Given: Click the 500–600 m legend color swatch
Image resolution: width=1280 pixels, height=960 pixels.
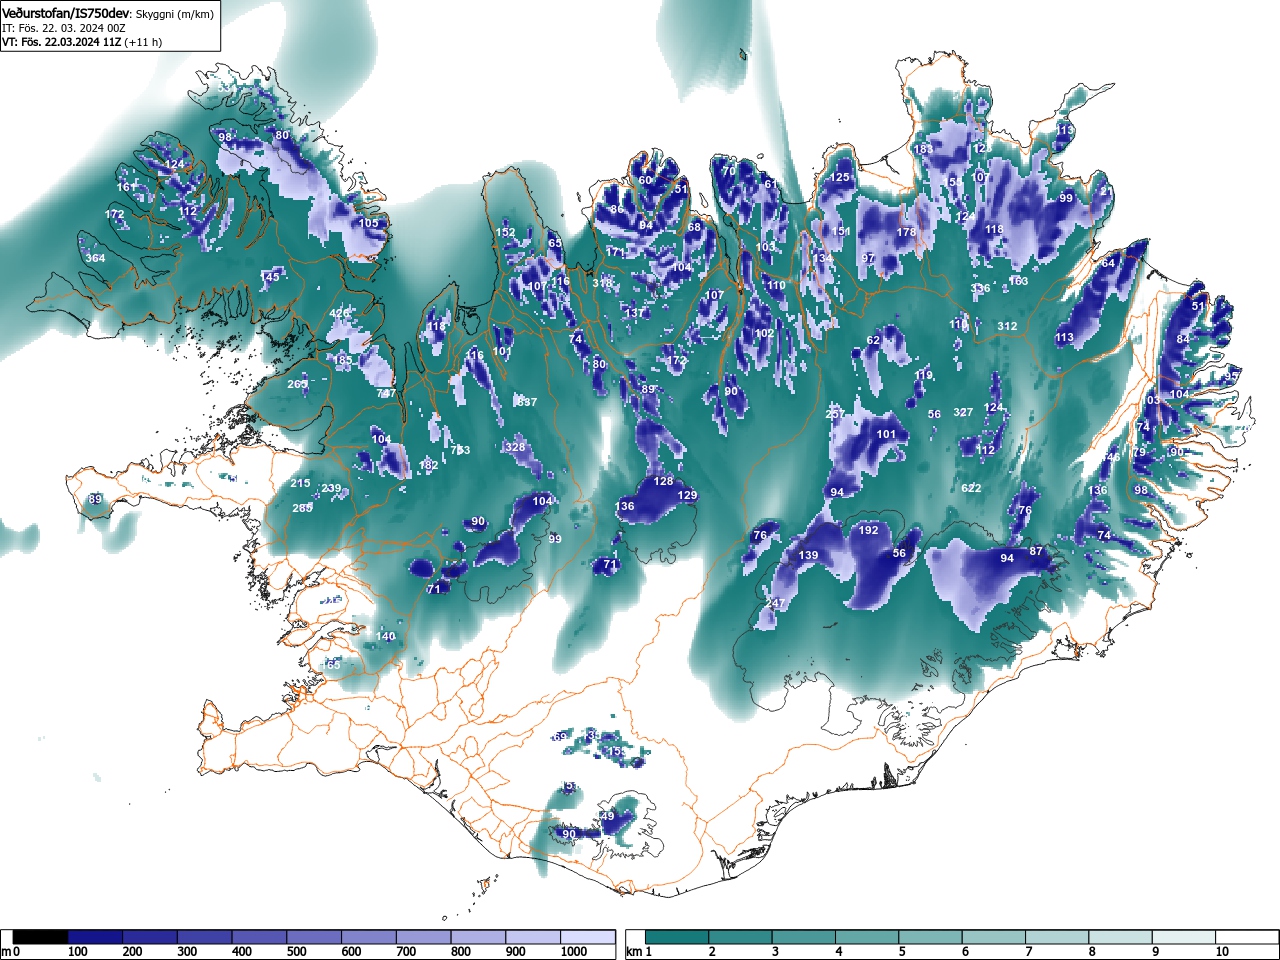Looking at the screenshot, I should click(314, 937).
